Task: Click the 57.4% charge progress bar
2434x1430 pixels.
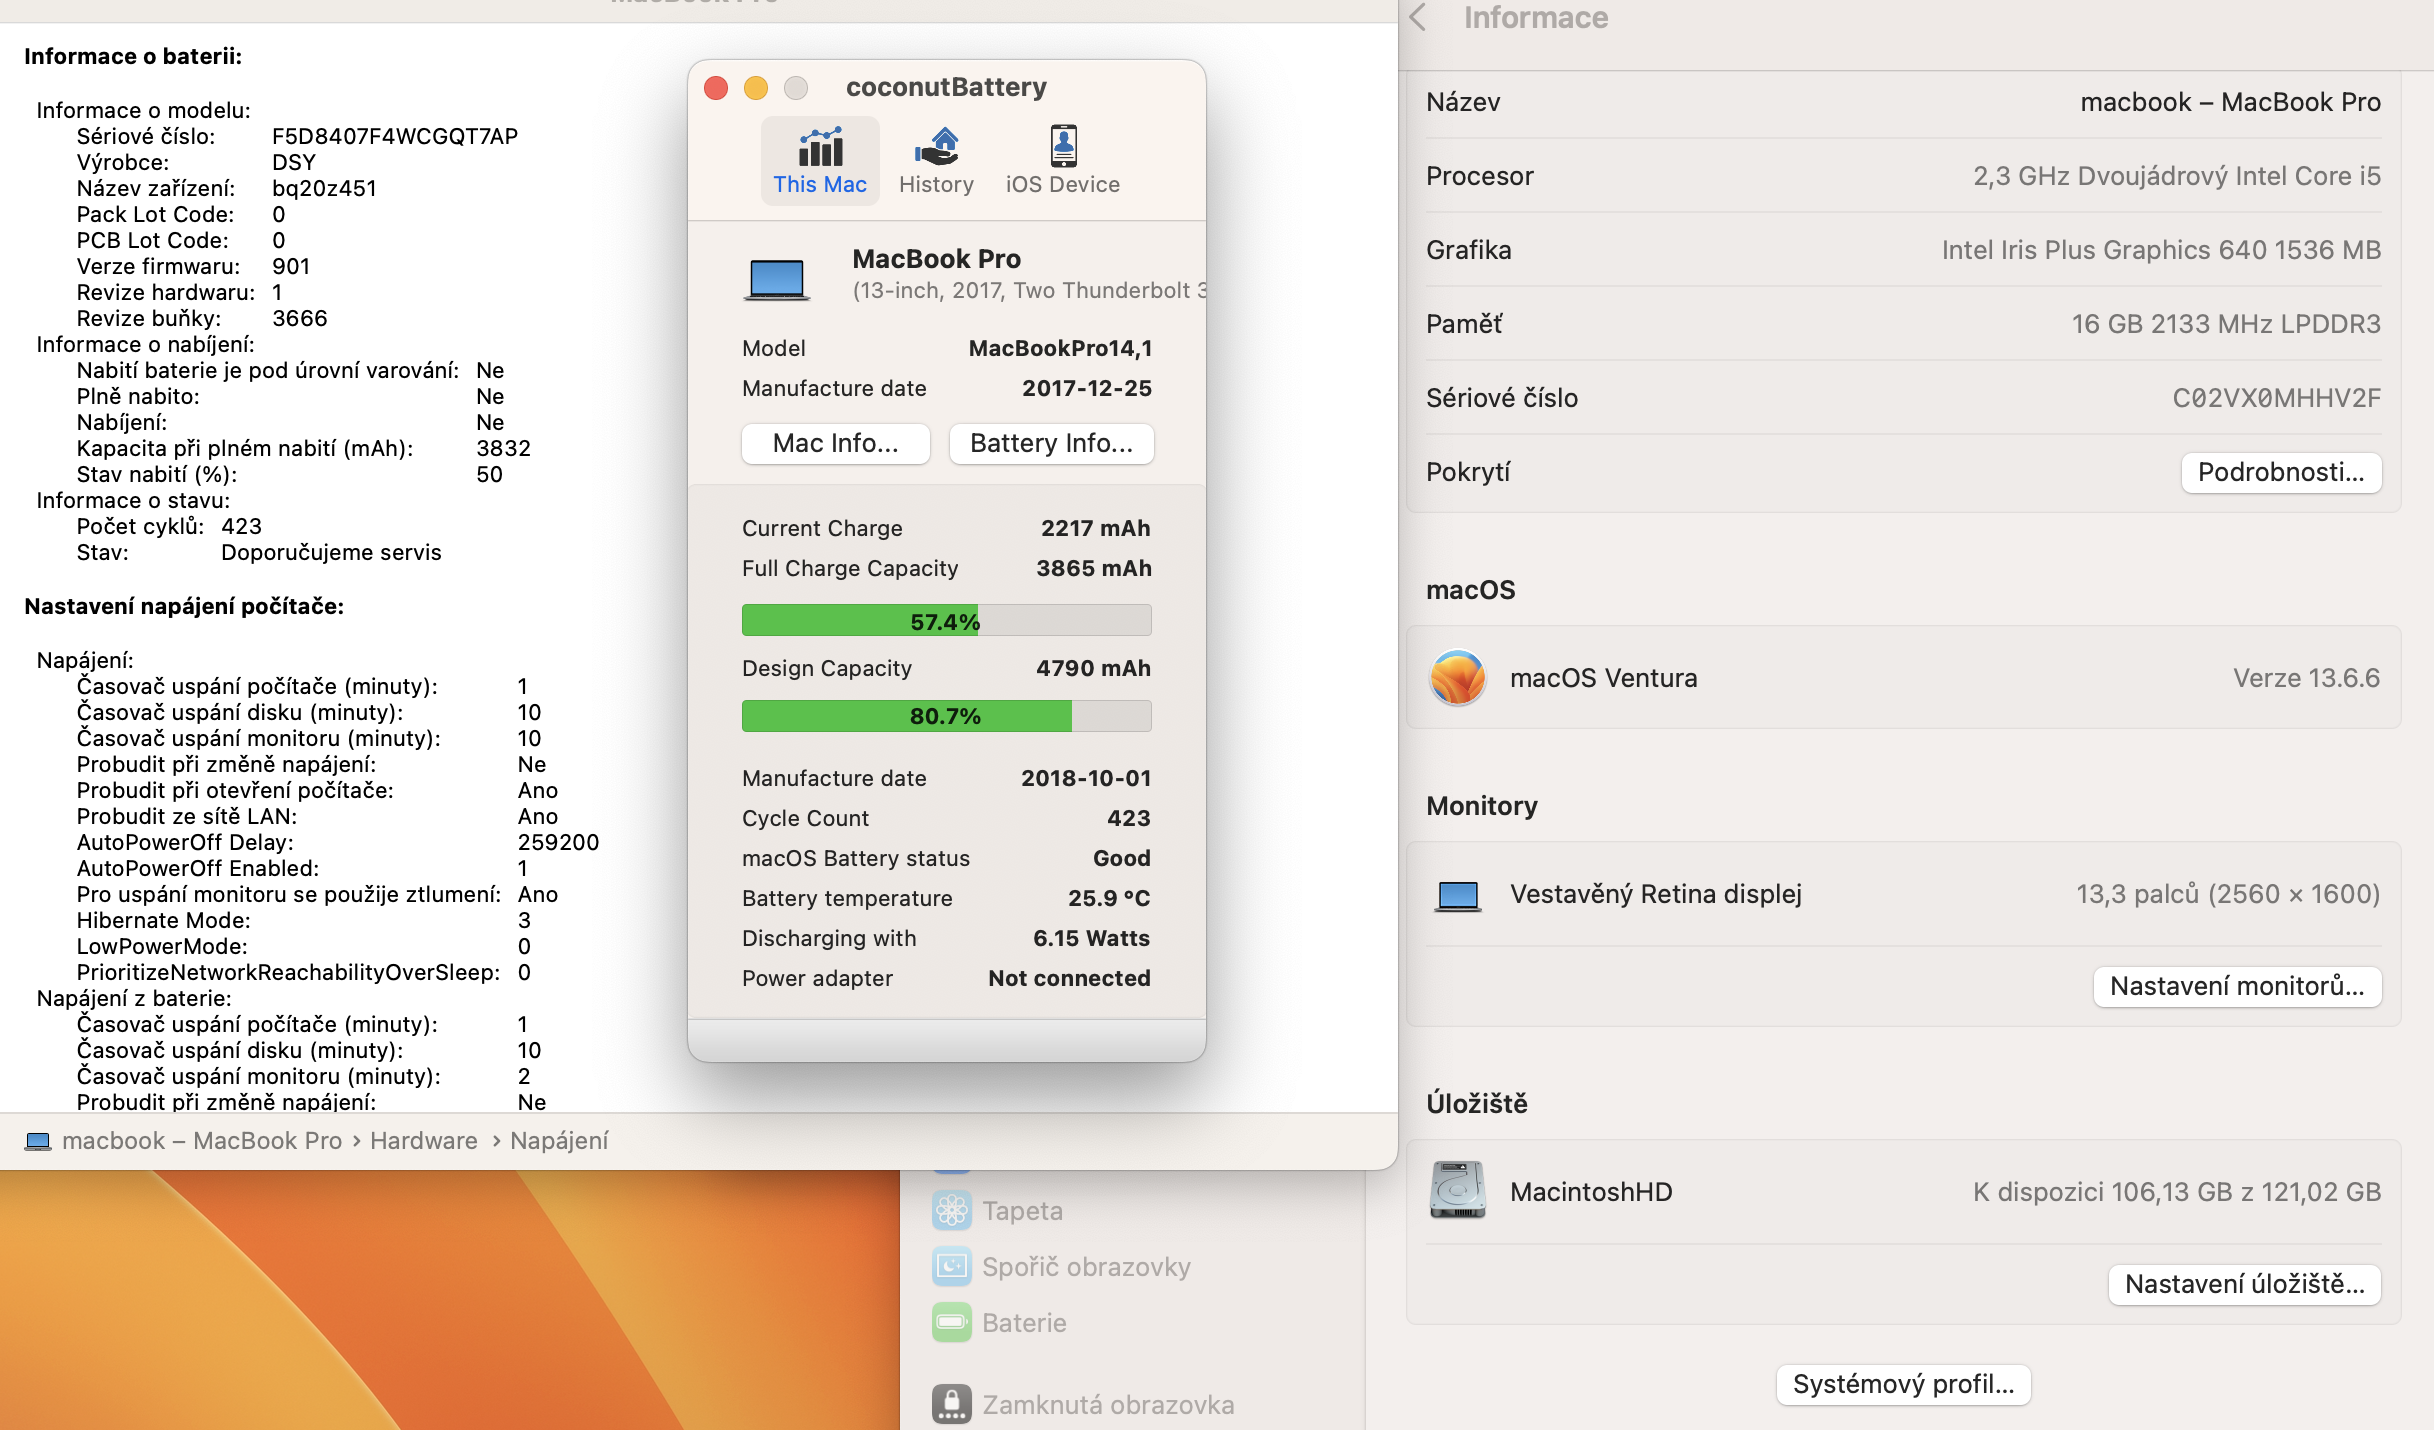Action: 946,621
